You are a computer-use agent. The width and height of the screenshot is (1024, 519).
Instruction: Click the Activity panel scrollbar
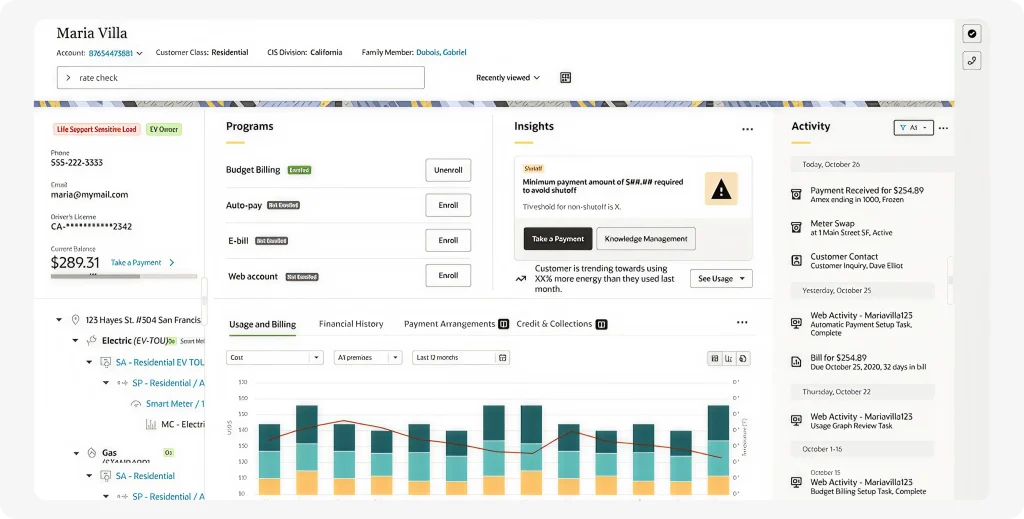coord(950,280)
